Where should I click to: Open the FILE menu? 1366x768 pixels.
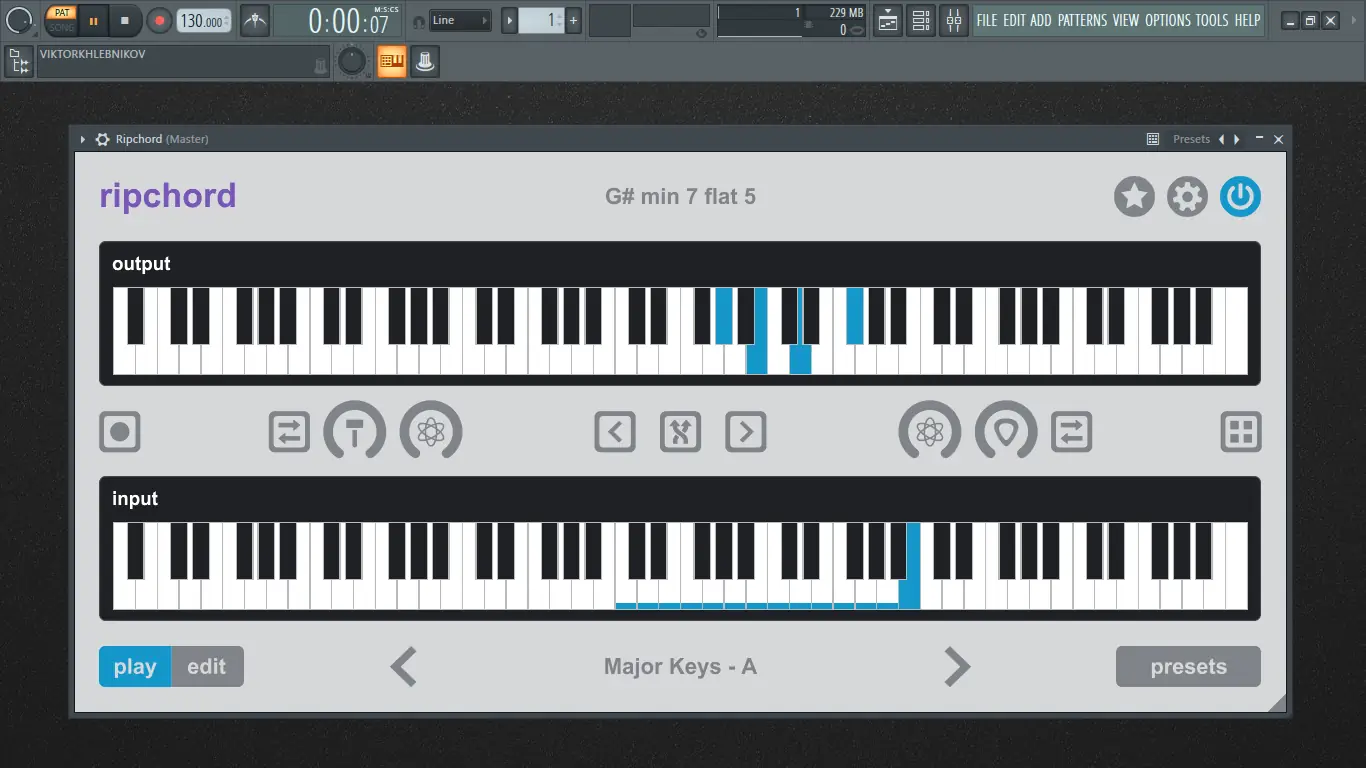pos(987,20)
